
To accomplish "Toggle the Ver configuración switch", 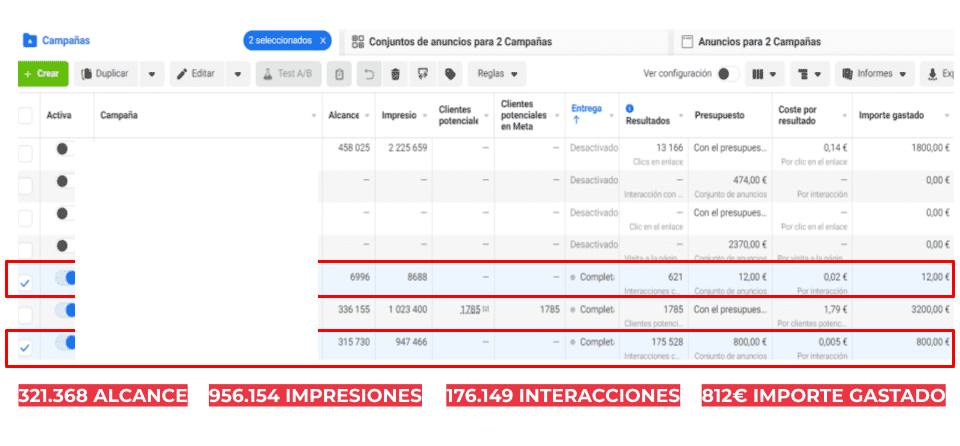I will 728,74.
